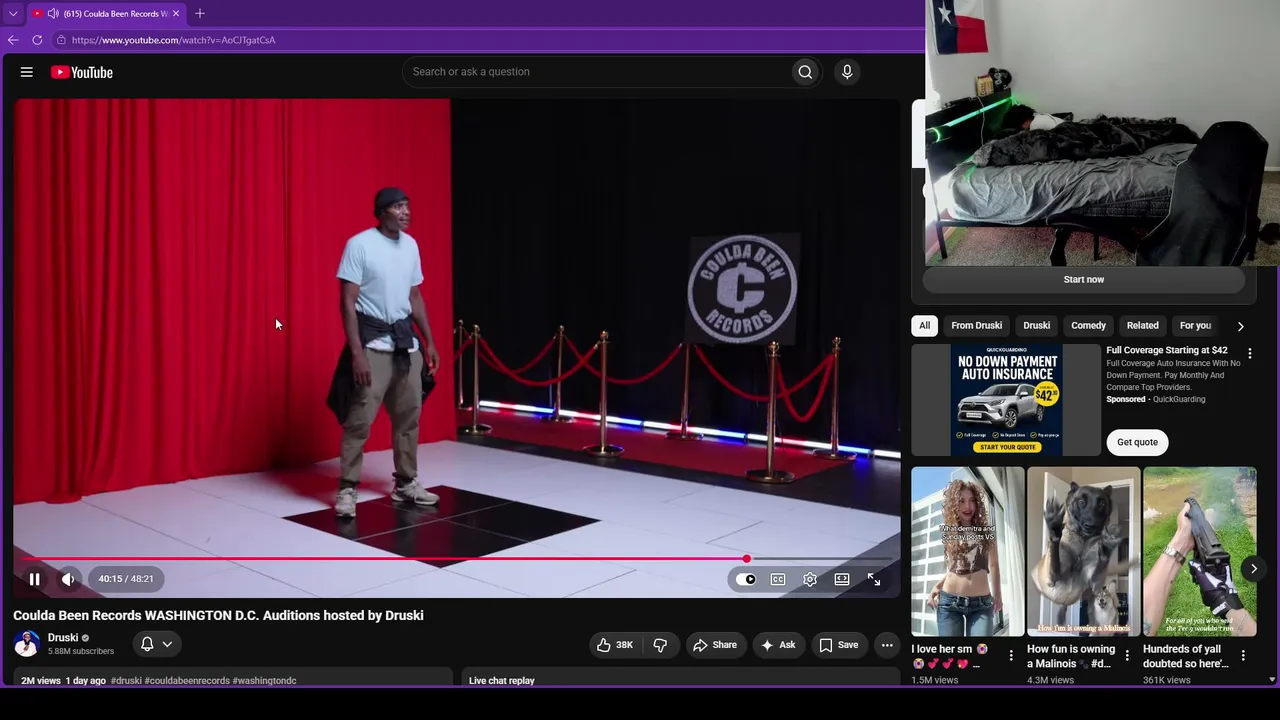Viewport: 1280px width, 720px height.
Task: Switch to theater mode
Action: (x=842, y=579)
